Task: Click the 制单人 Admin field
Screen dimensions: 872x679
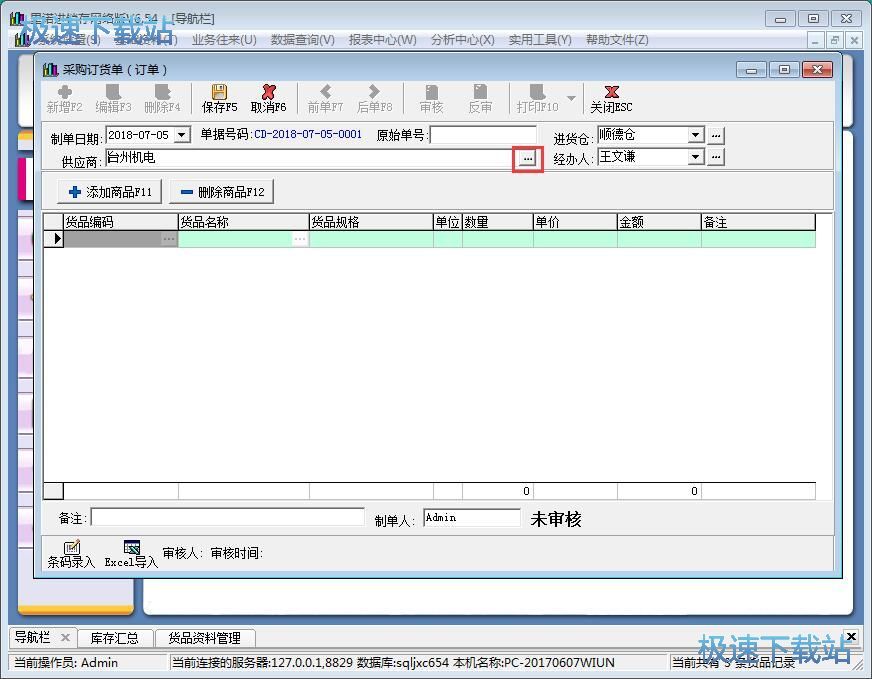Action: (471, 518)
